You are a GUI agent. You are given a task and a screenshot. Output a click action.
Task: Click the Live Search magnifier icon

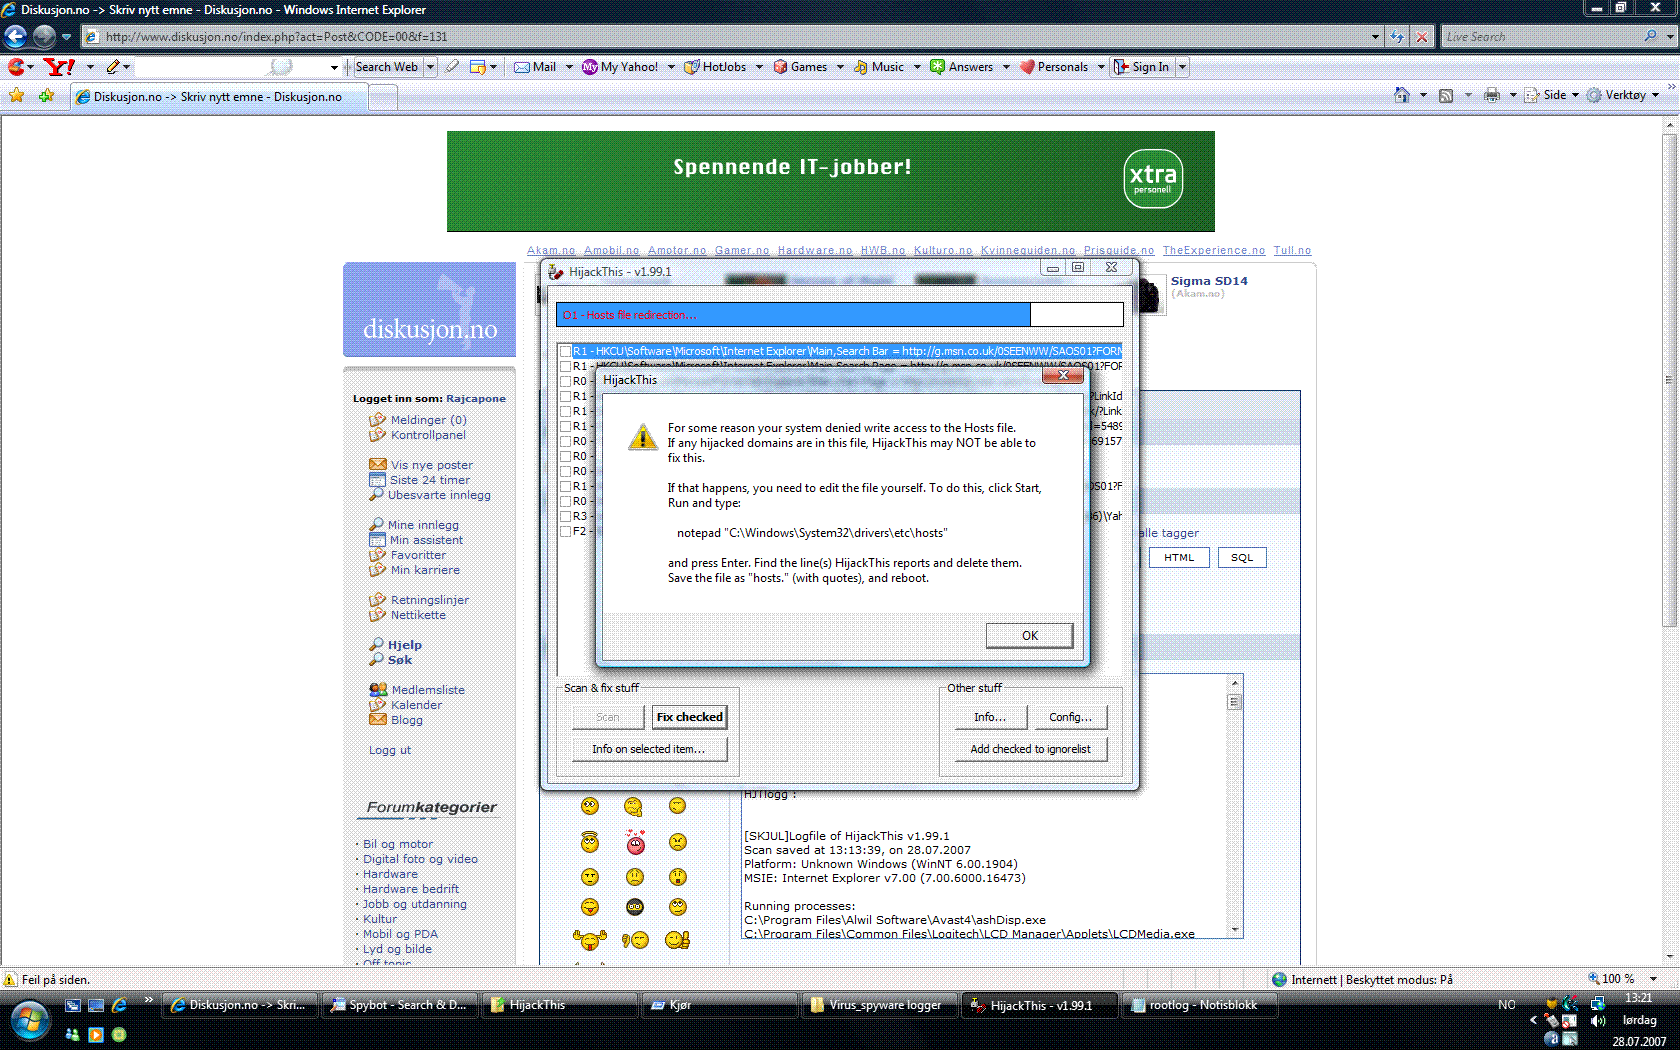(x=1650, y=37)
